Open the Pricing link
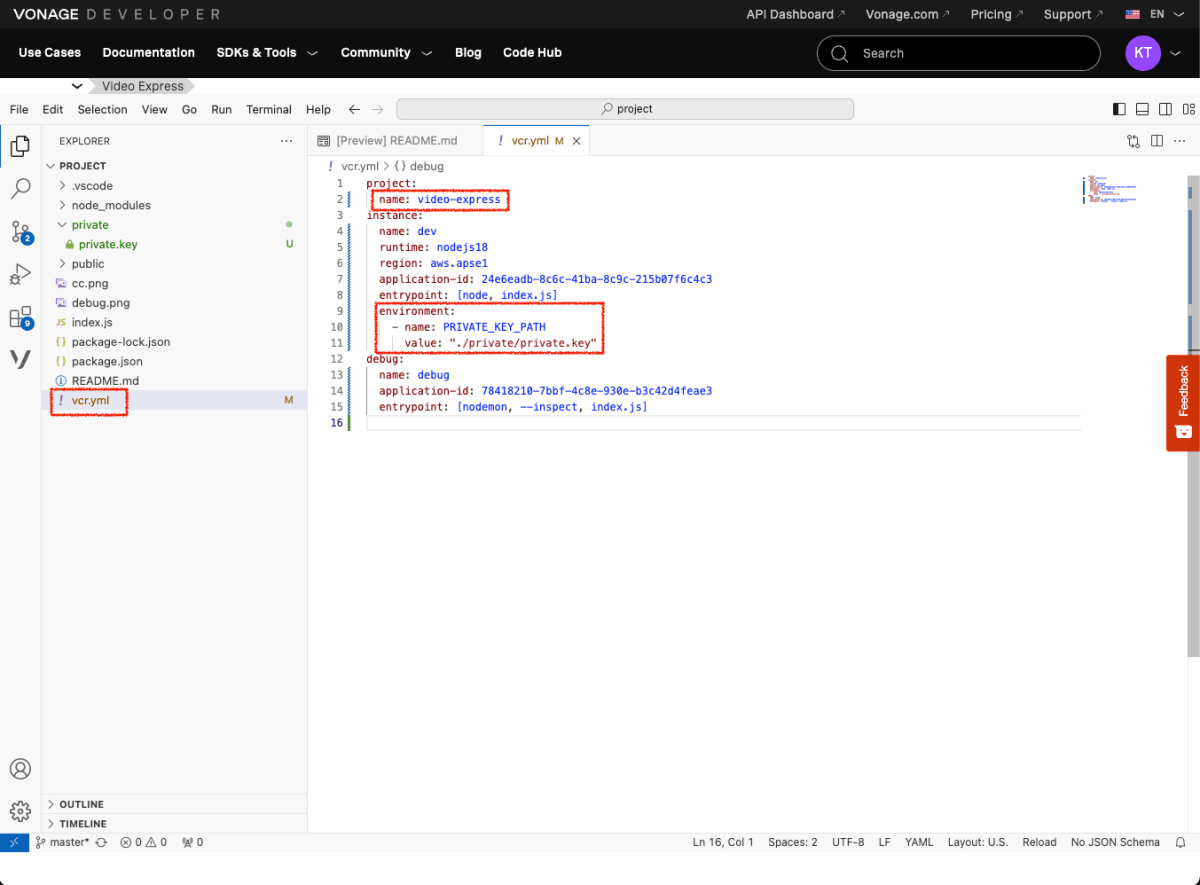 (997, 15)
